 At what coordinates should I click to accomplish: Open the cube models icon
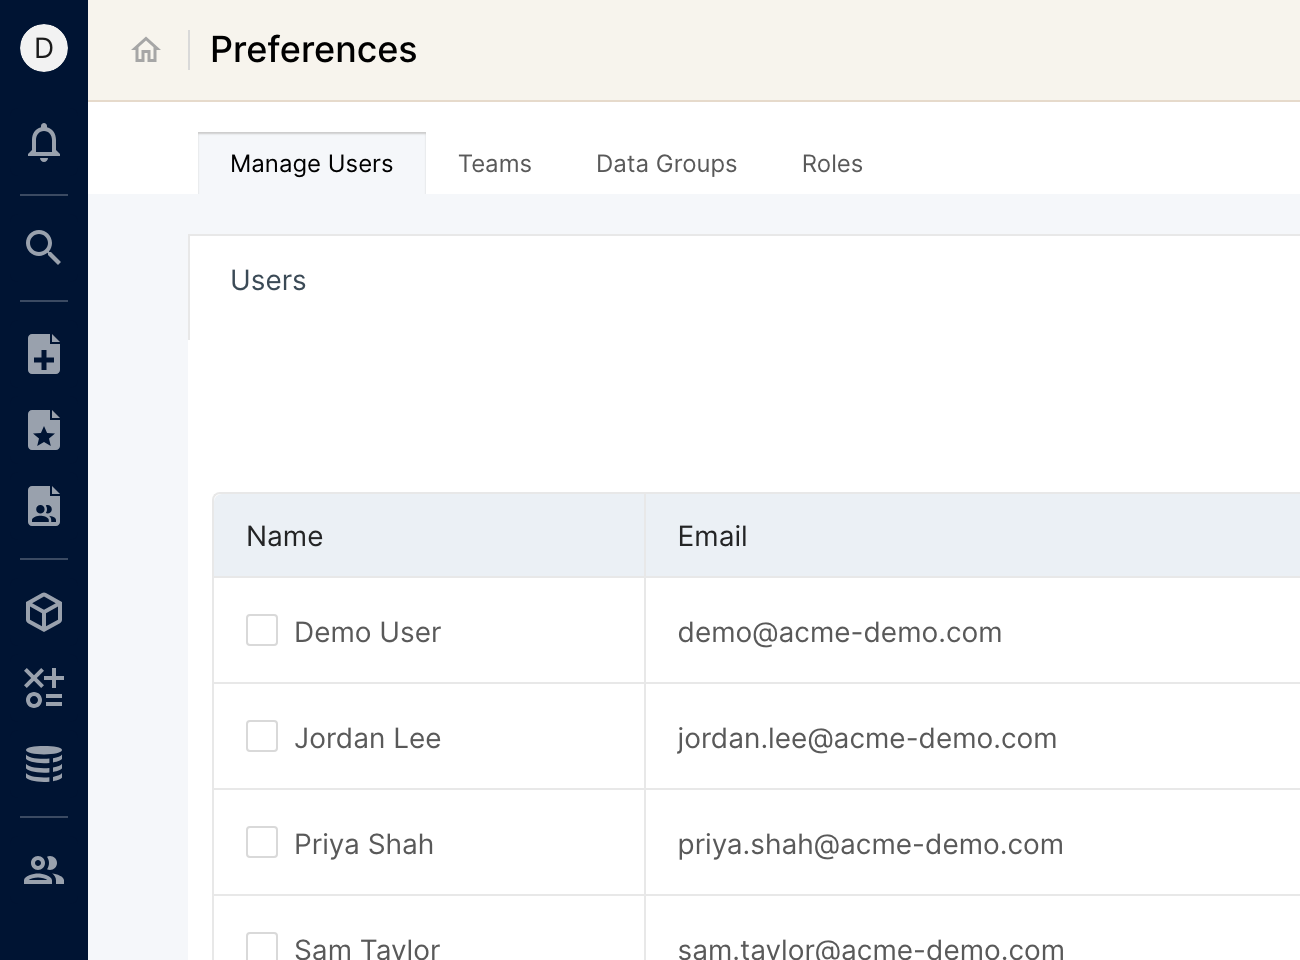pyautogui.click(x=44, y=612)
